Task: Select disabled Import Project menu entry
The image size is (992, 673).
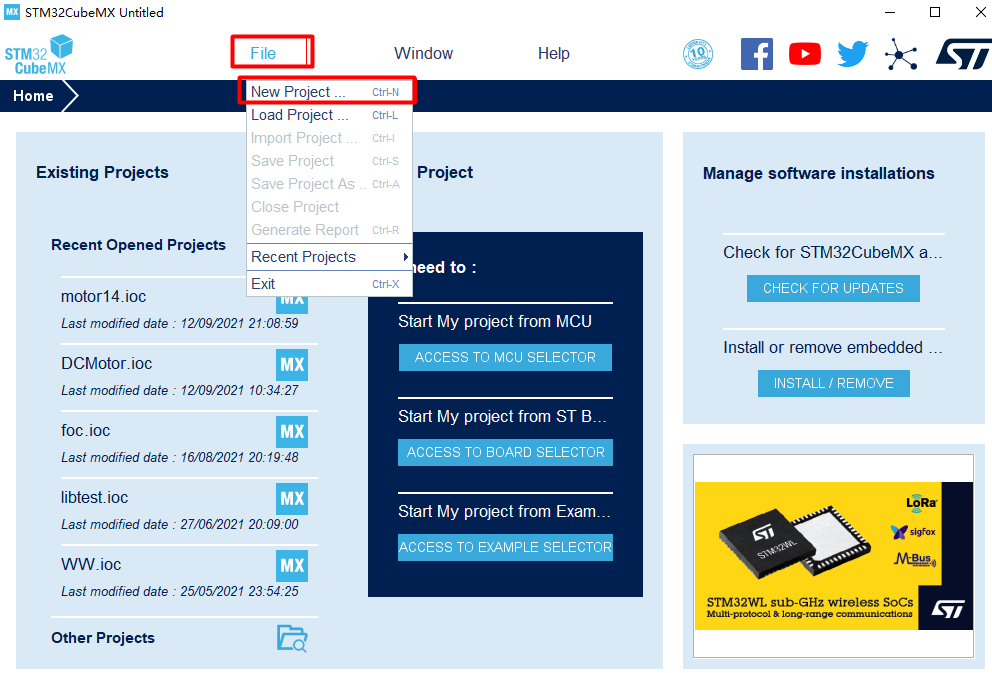Action: click(330, 138)
